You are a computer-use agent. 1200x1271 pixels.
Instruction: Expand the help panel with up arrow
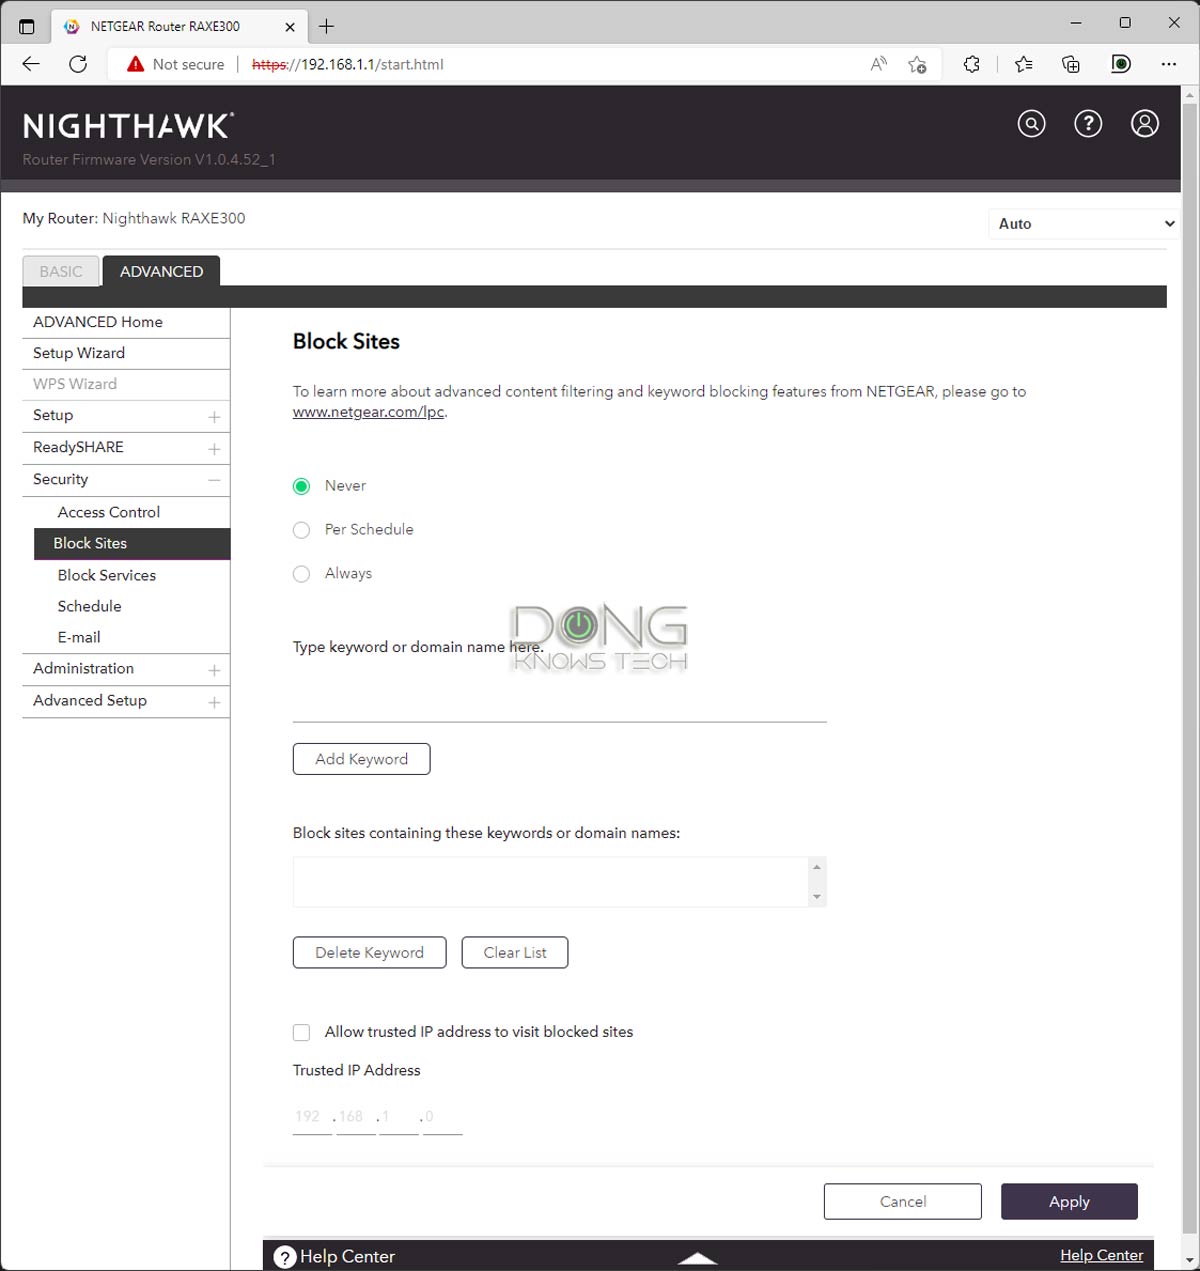coord(697,1258)
